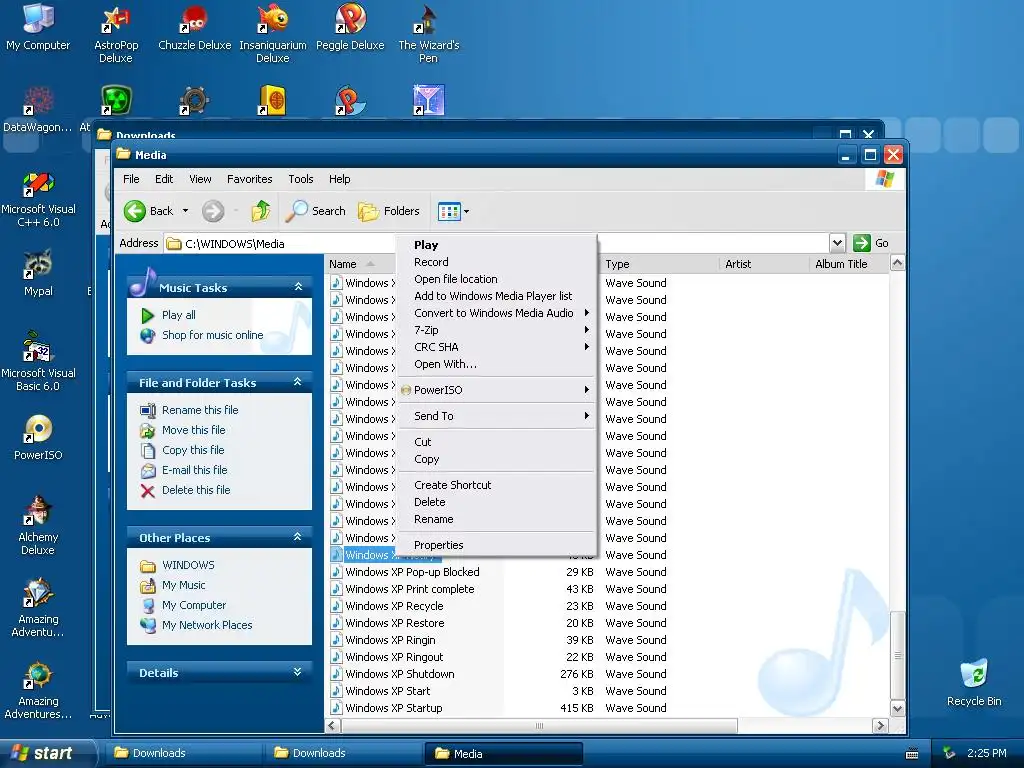Click E-mail this file link
This screenshot has width=1024, height=768.
click(x=195, y=470)
